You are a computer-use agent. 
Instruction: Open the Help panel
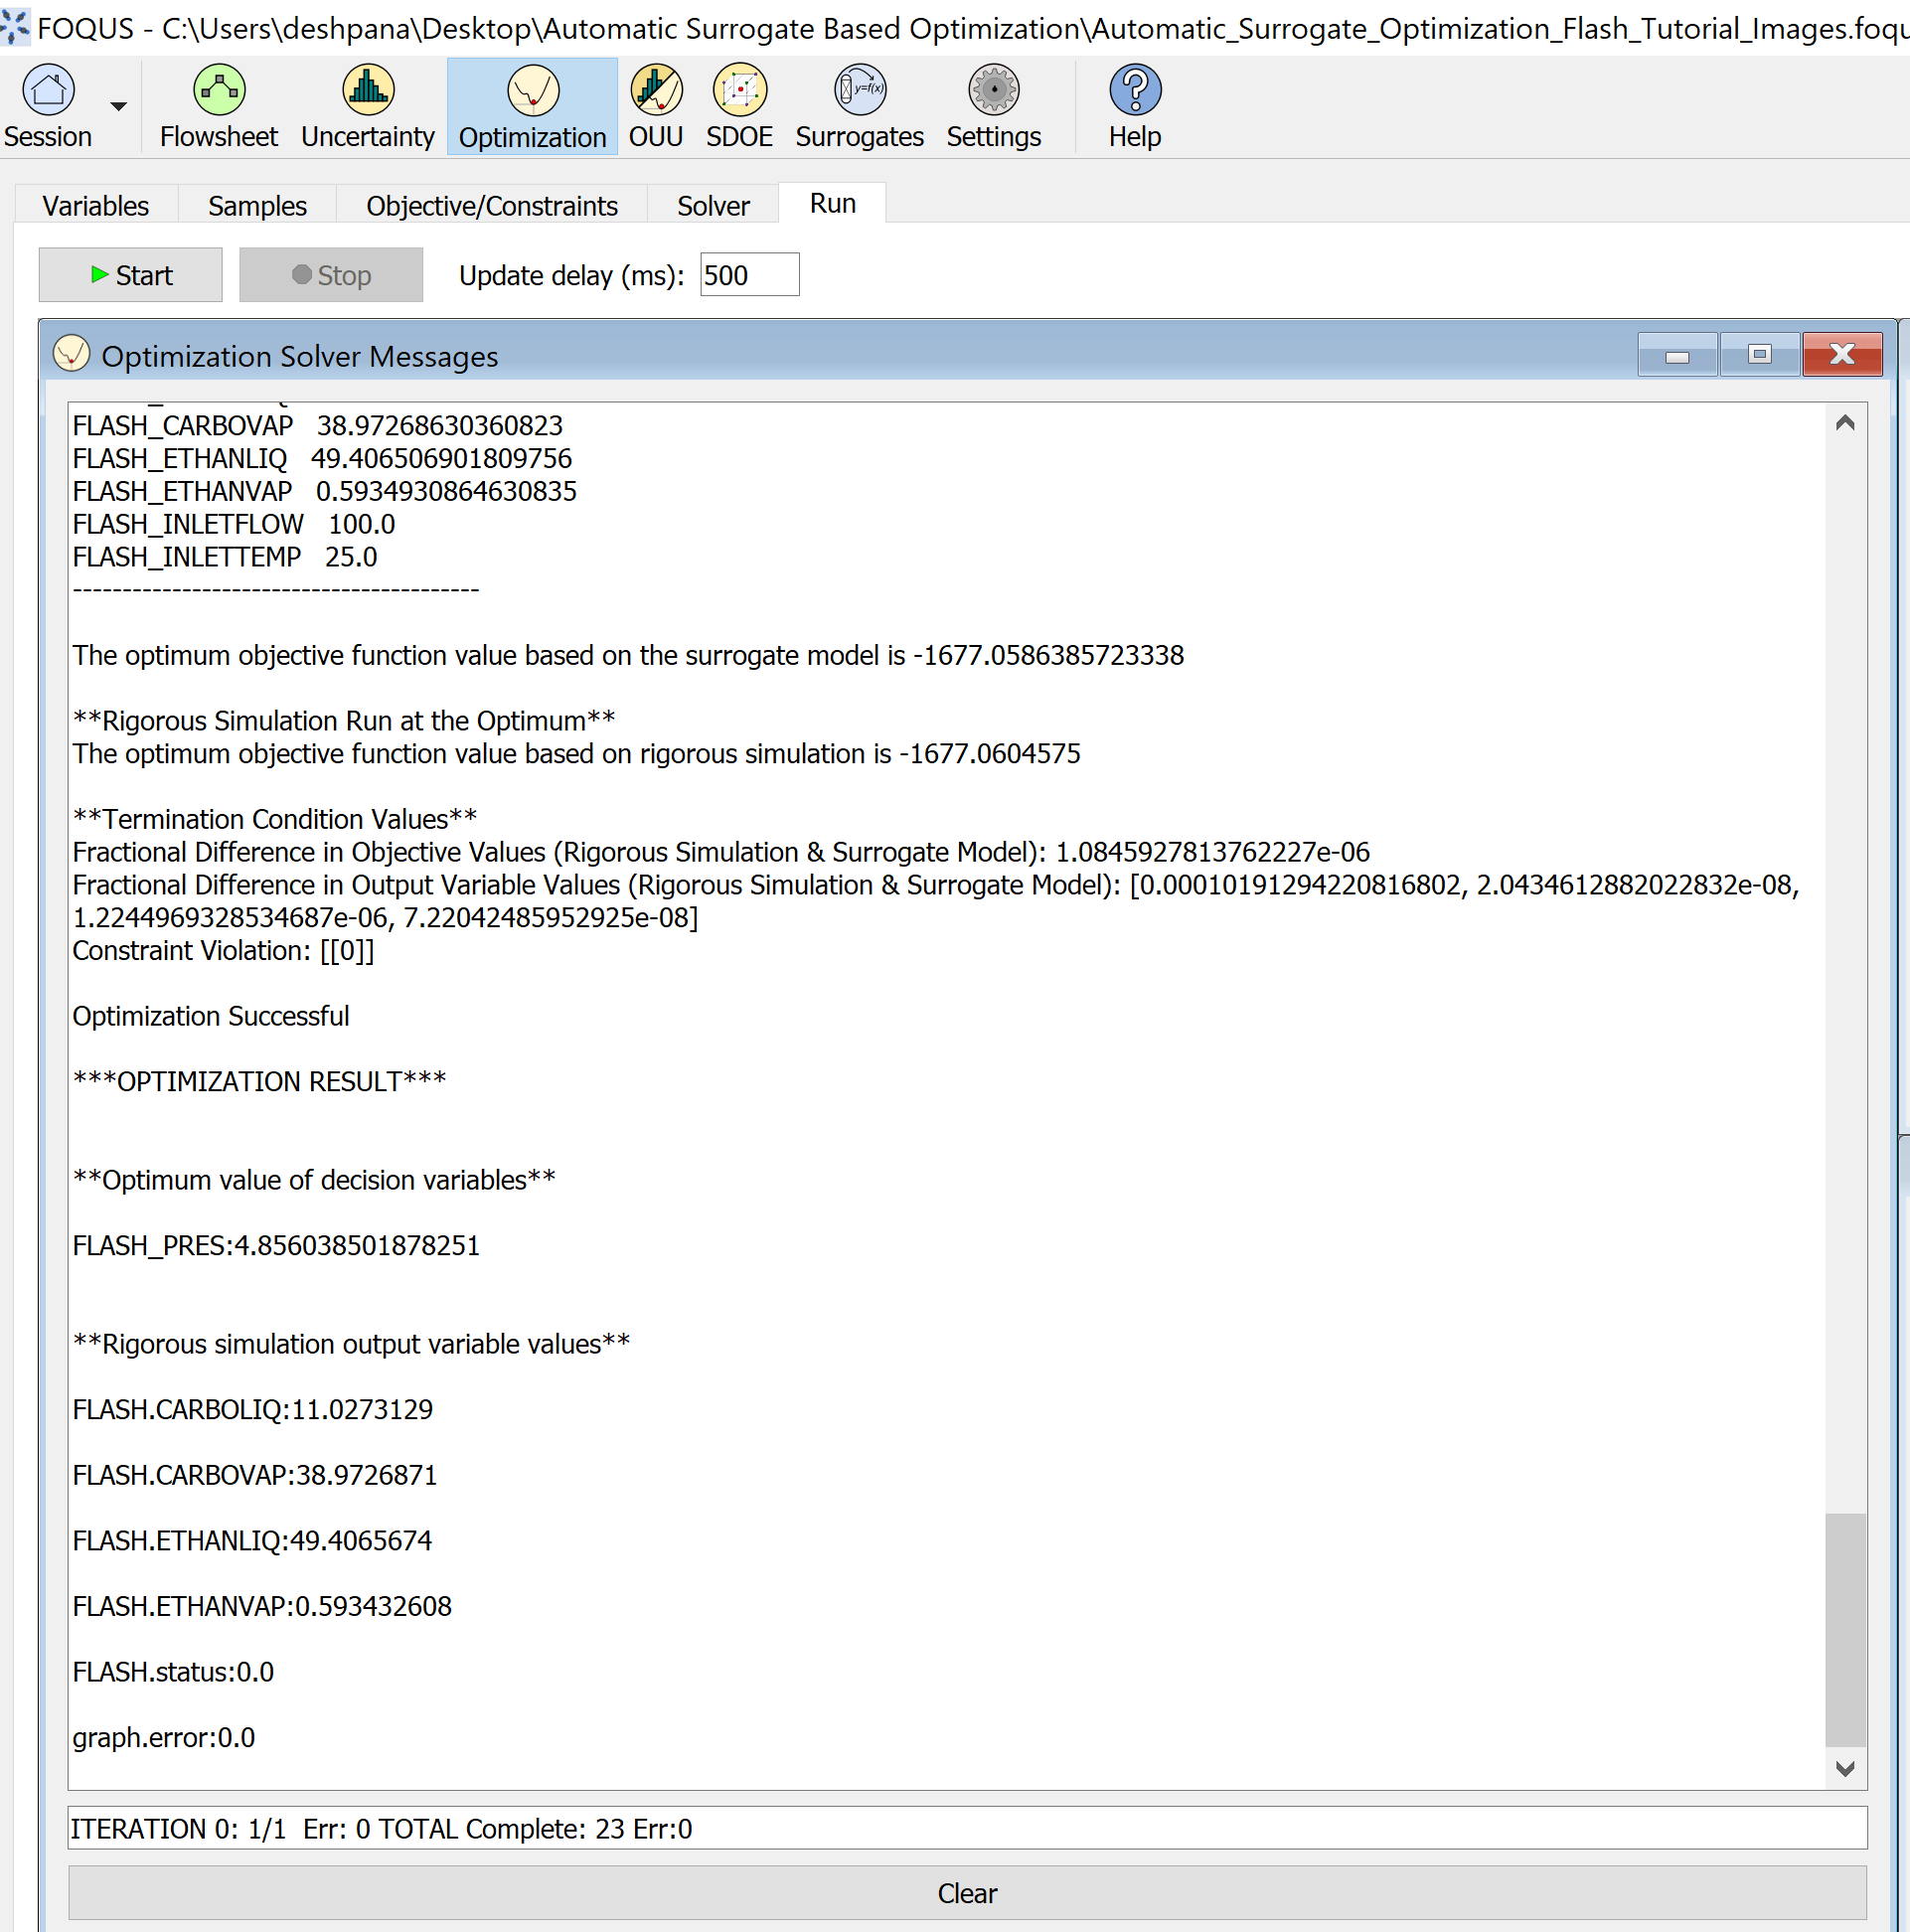click(x=1133, y=106)
